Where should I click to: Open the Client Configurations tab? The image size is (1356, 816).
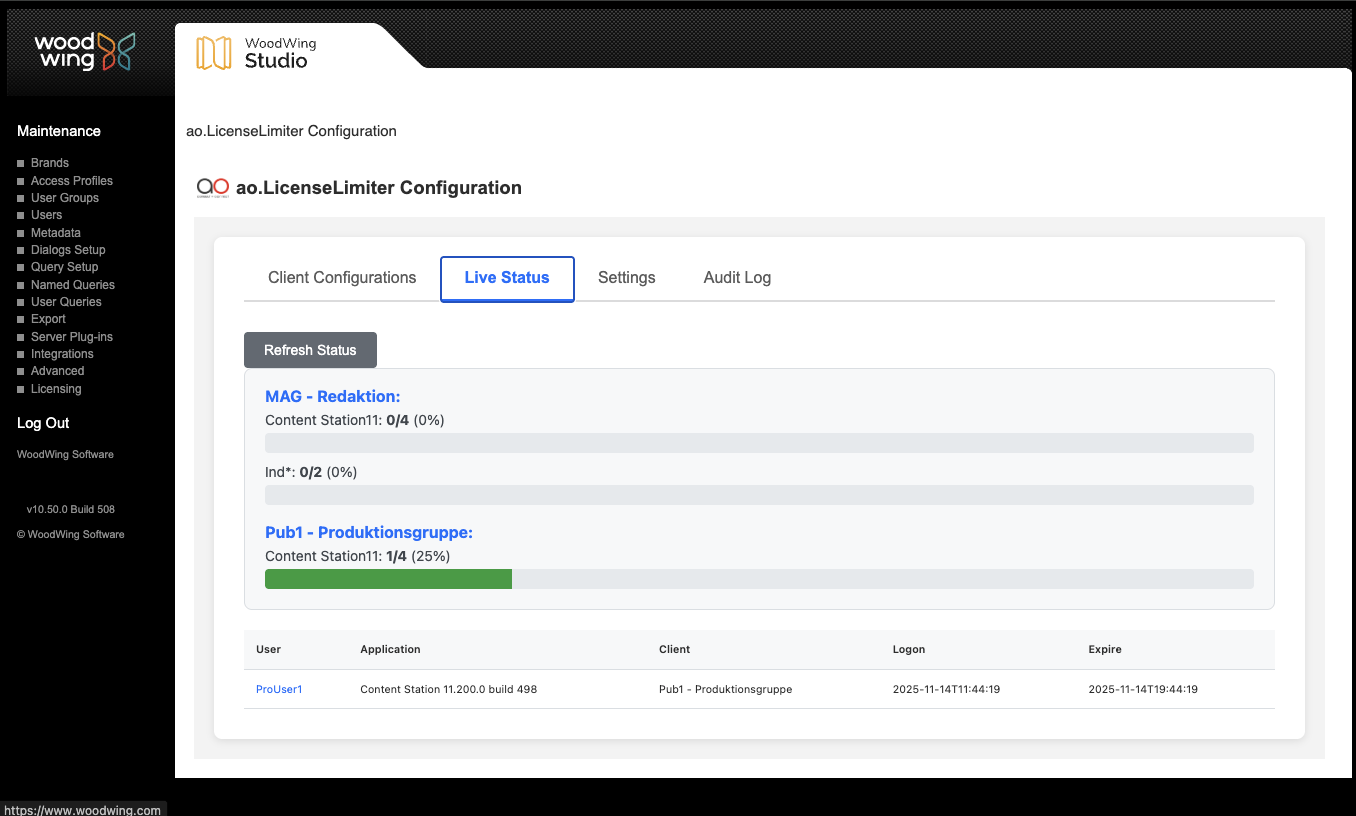click(x=342, y=278)
